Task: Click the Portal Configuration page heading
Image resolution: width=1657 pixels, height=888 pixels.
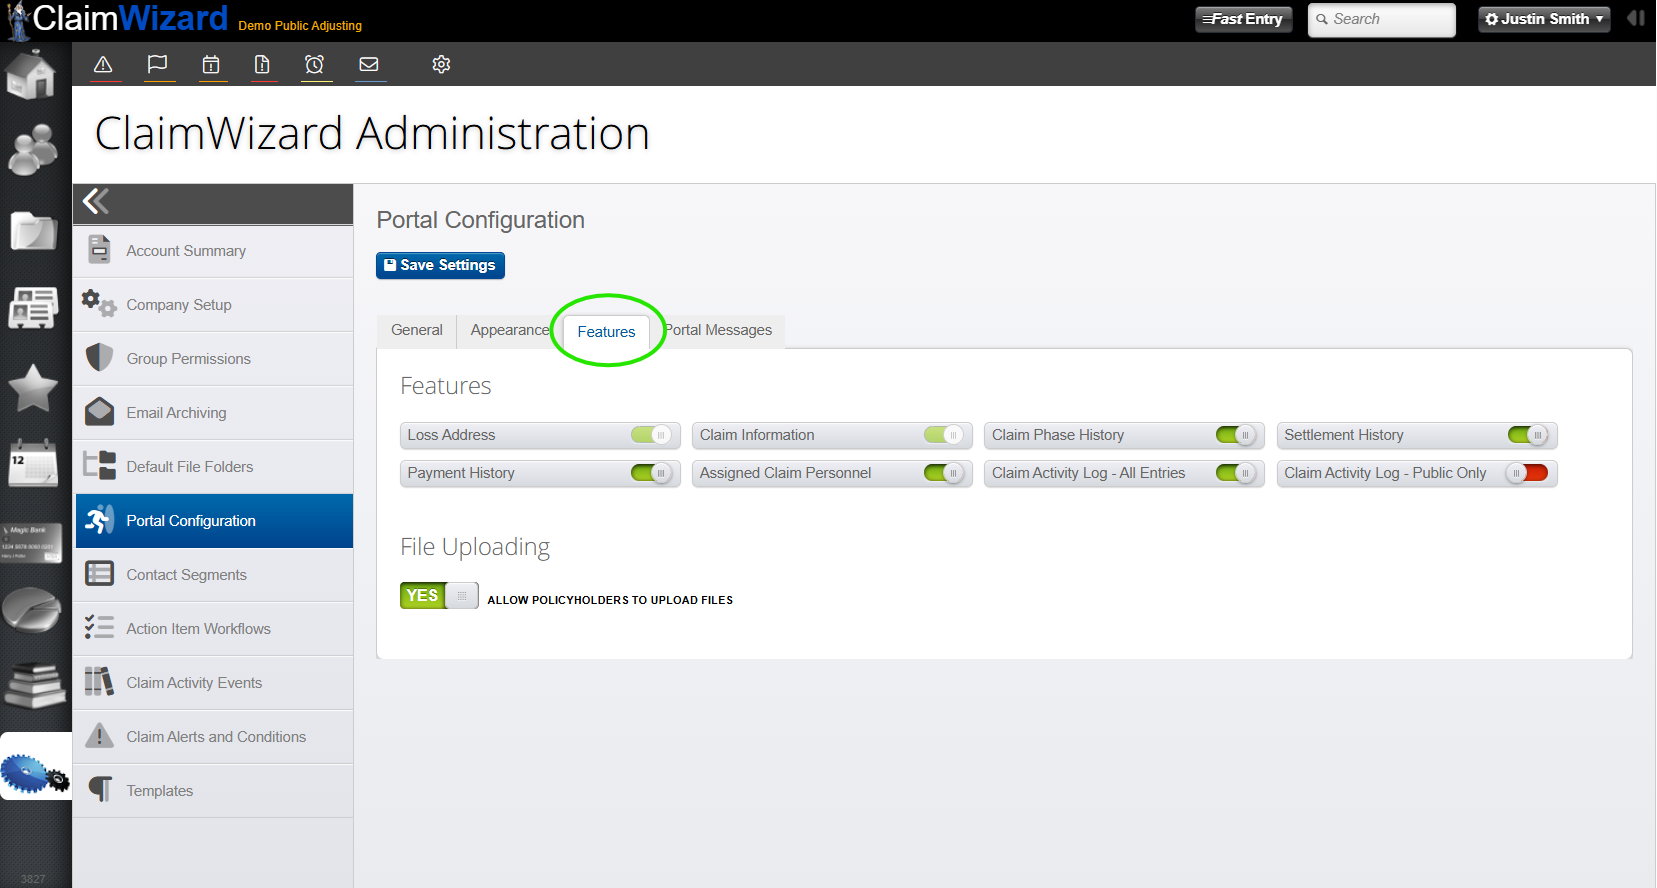Action: pos(481,220)
